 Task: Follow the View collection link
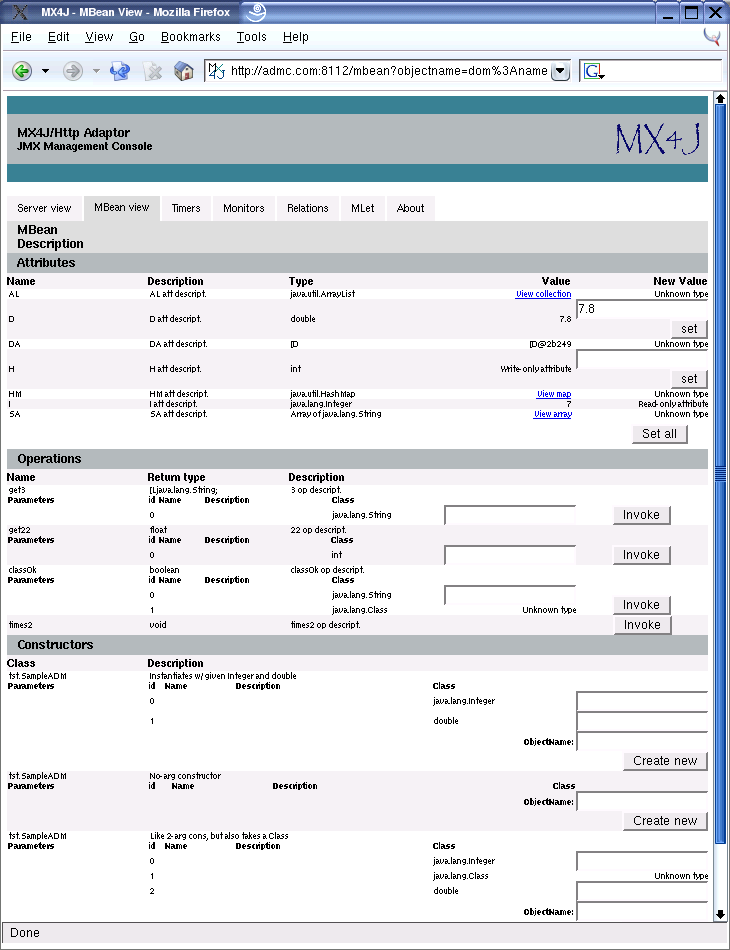point(543,294)
